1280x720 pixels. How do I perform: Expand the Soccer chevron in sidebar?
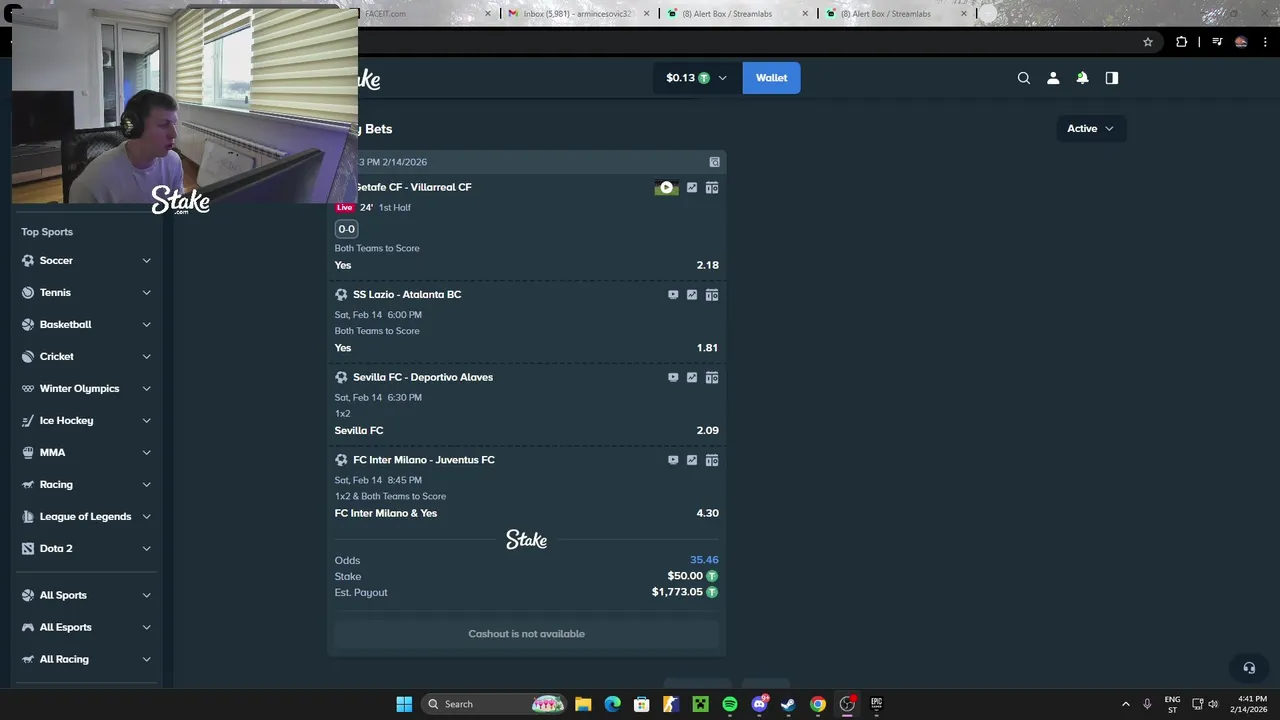146,261
